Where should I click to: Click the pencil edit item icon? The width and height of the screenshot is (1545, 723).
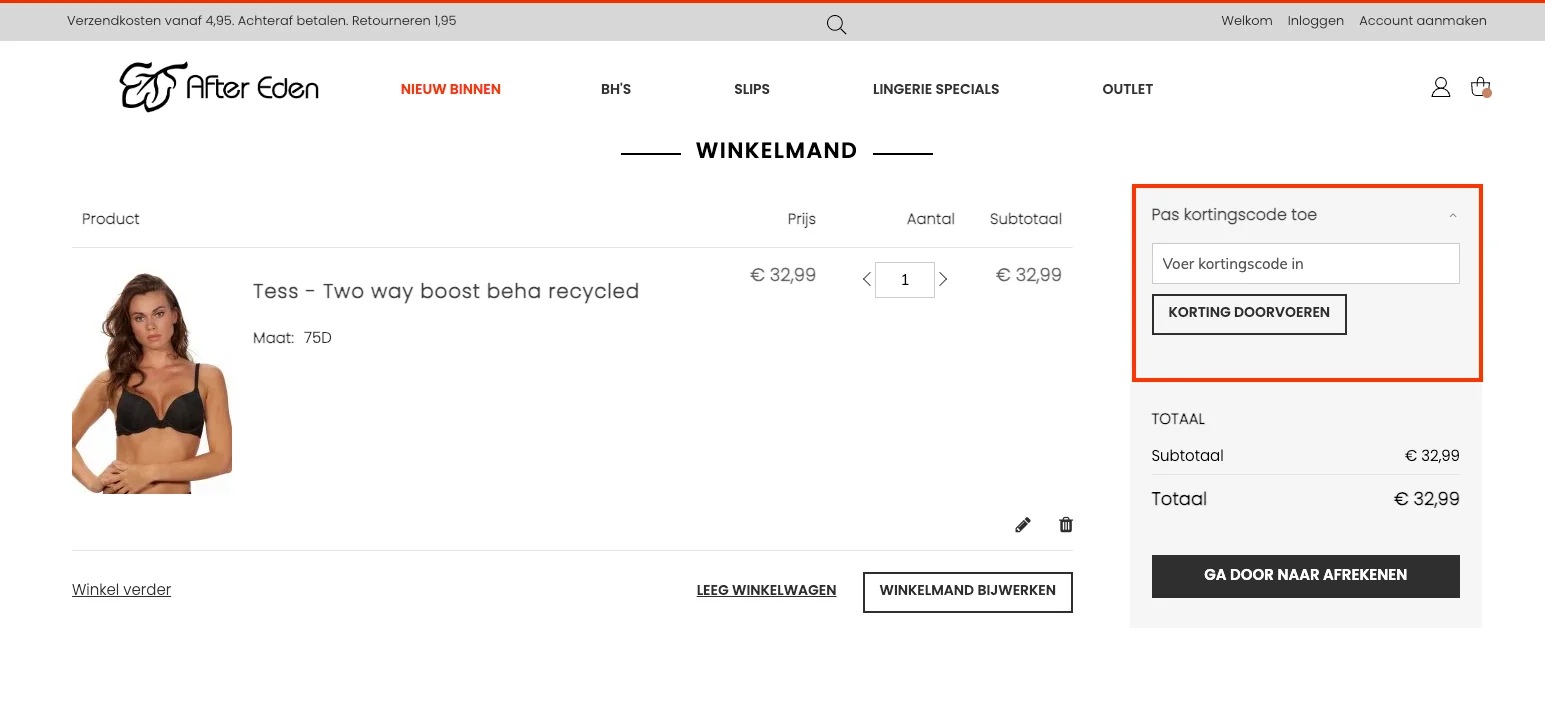coord(1022,525)
